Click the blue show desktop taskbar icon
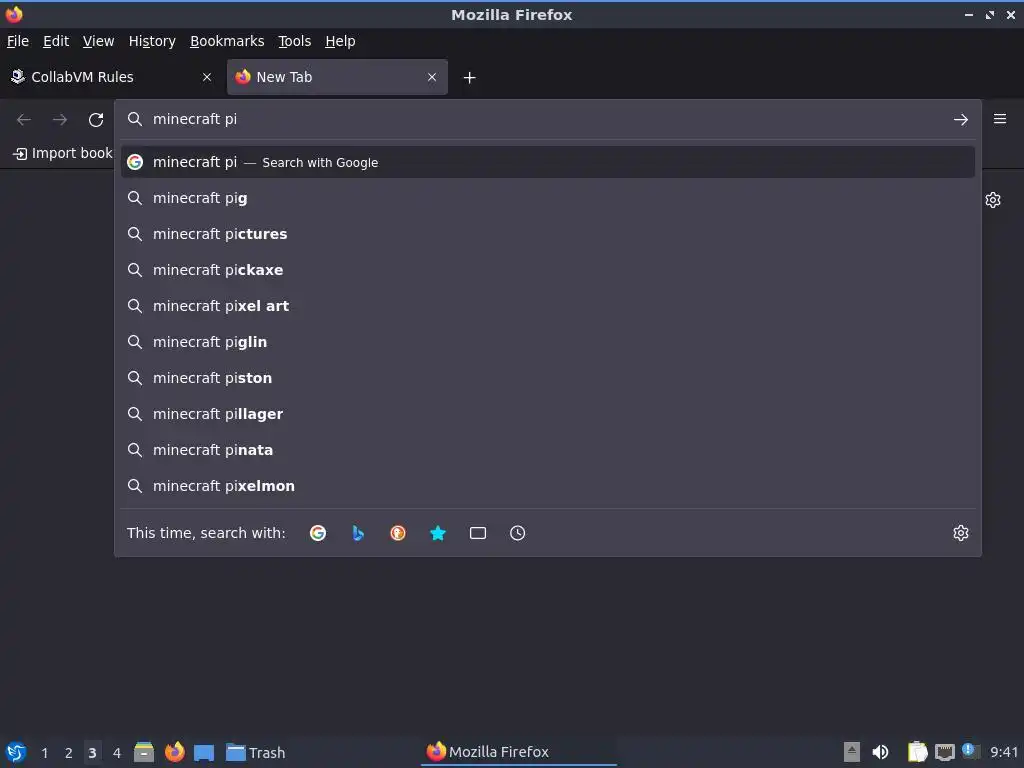 coord(204,752)
